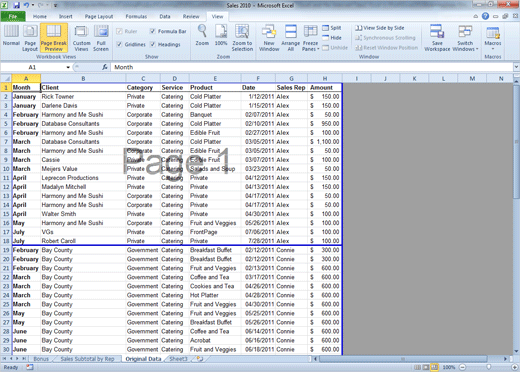Open Custom Views dialog

pyautogui.click(x=81, y=38)
